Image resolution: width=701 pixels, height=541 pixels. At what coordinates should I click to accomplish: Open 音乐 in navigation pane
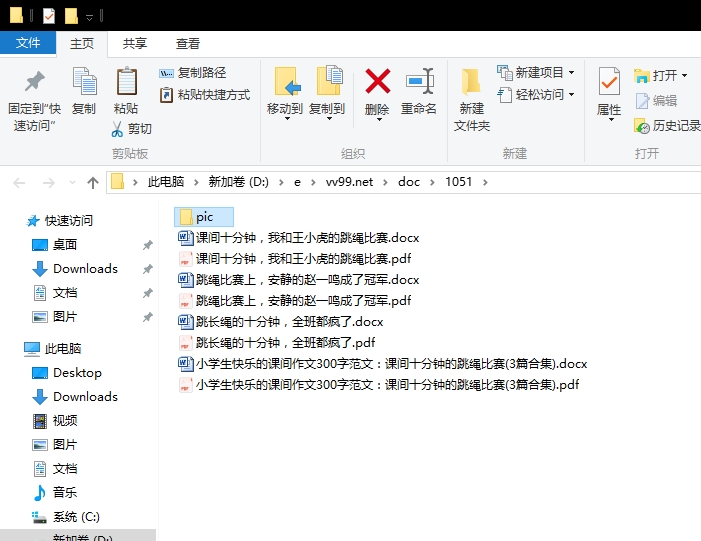55,492
